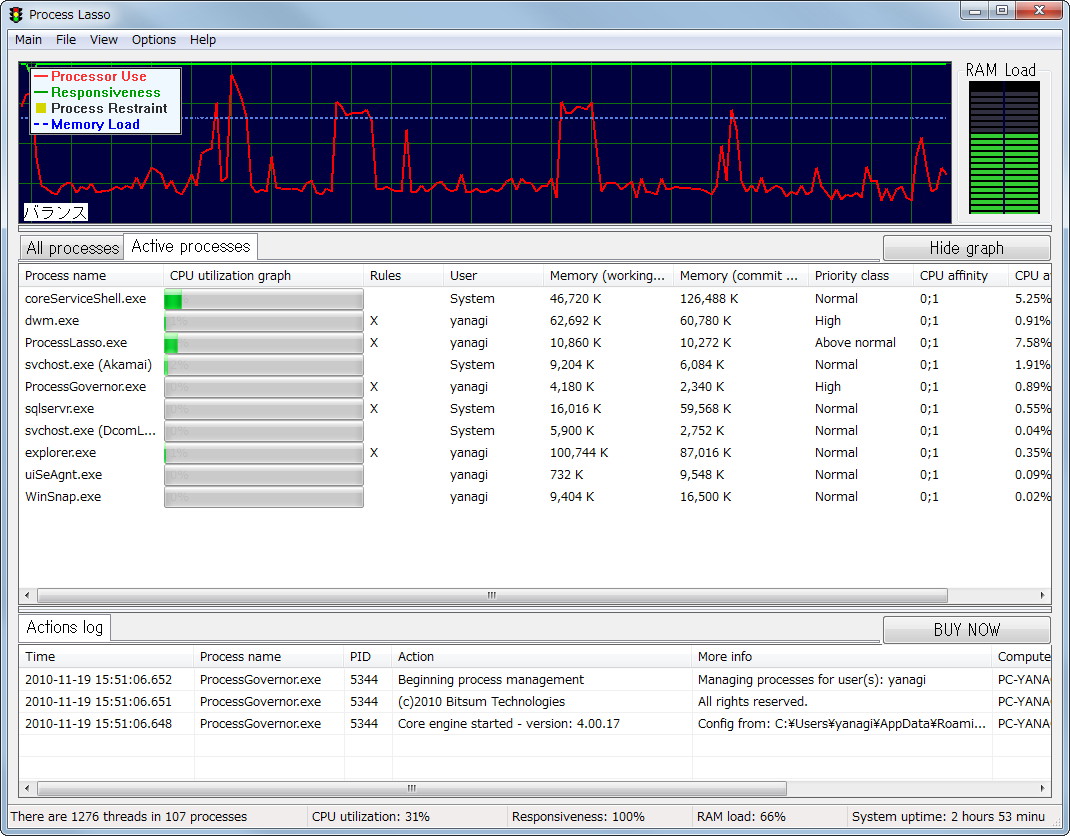Click the actions log horizontal scrollbar thumb
Screen dimensions: 1070x836
tap(411, 788)
